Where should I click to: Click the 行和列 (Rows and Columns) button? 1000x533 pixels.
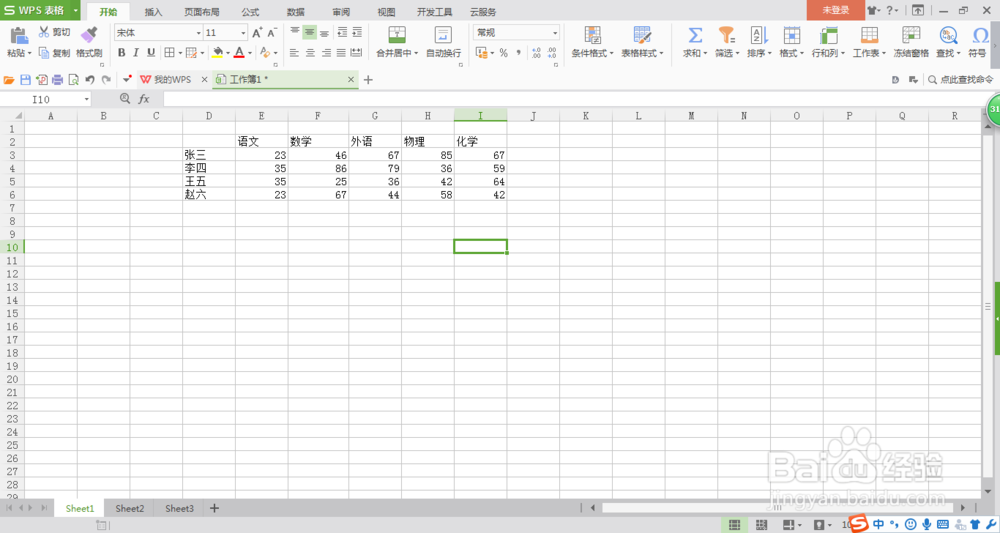point(828,41)
